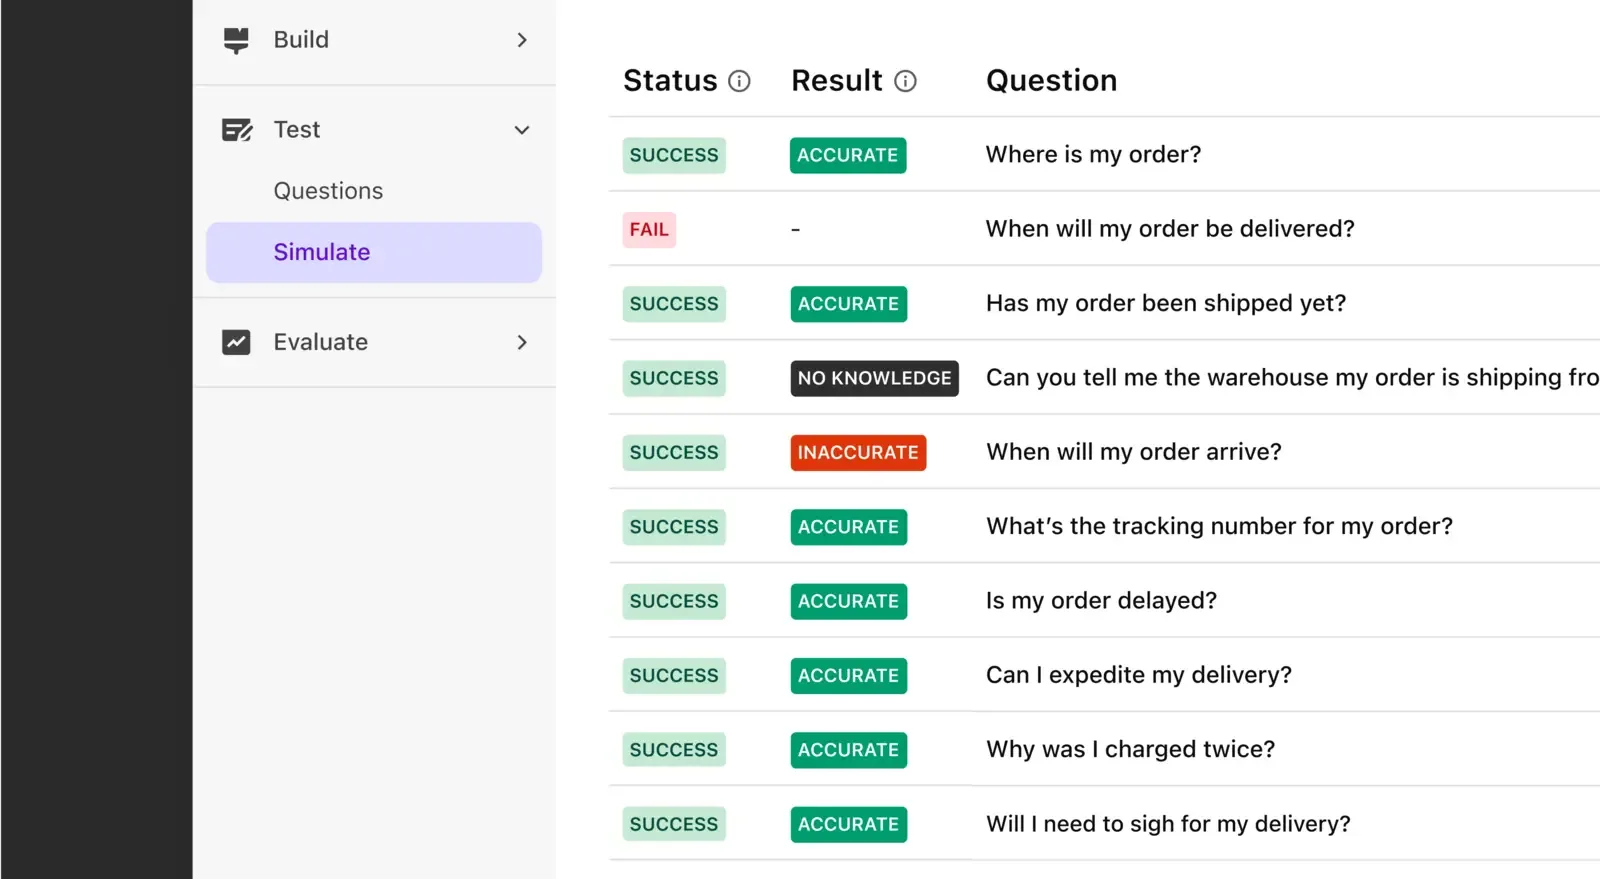Viewport: 1600px width, 879px height.
Task: Click the Test pencil-note icon
Action: pos(237,130)
